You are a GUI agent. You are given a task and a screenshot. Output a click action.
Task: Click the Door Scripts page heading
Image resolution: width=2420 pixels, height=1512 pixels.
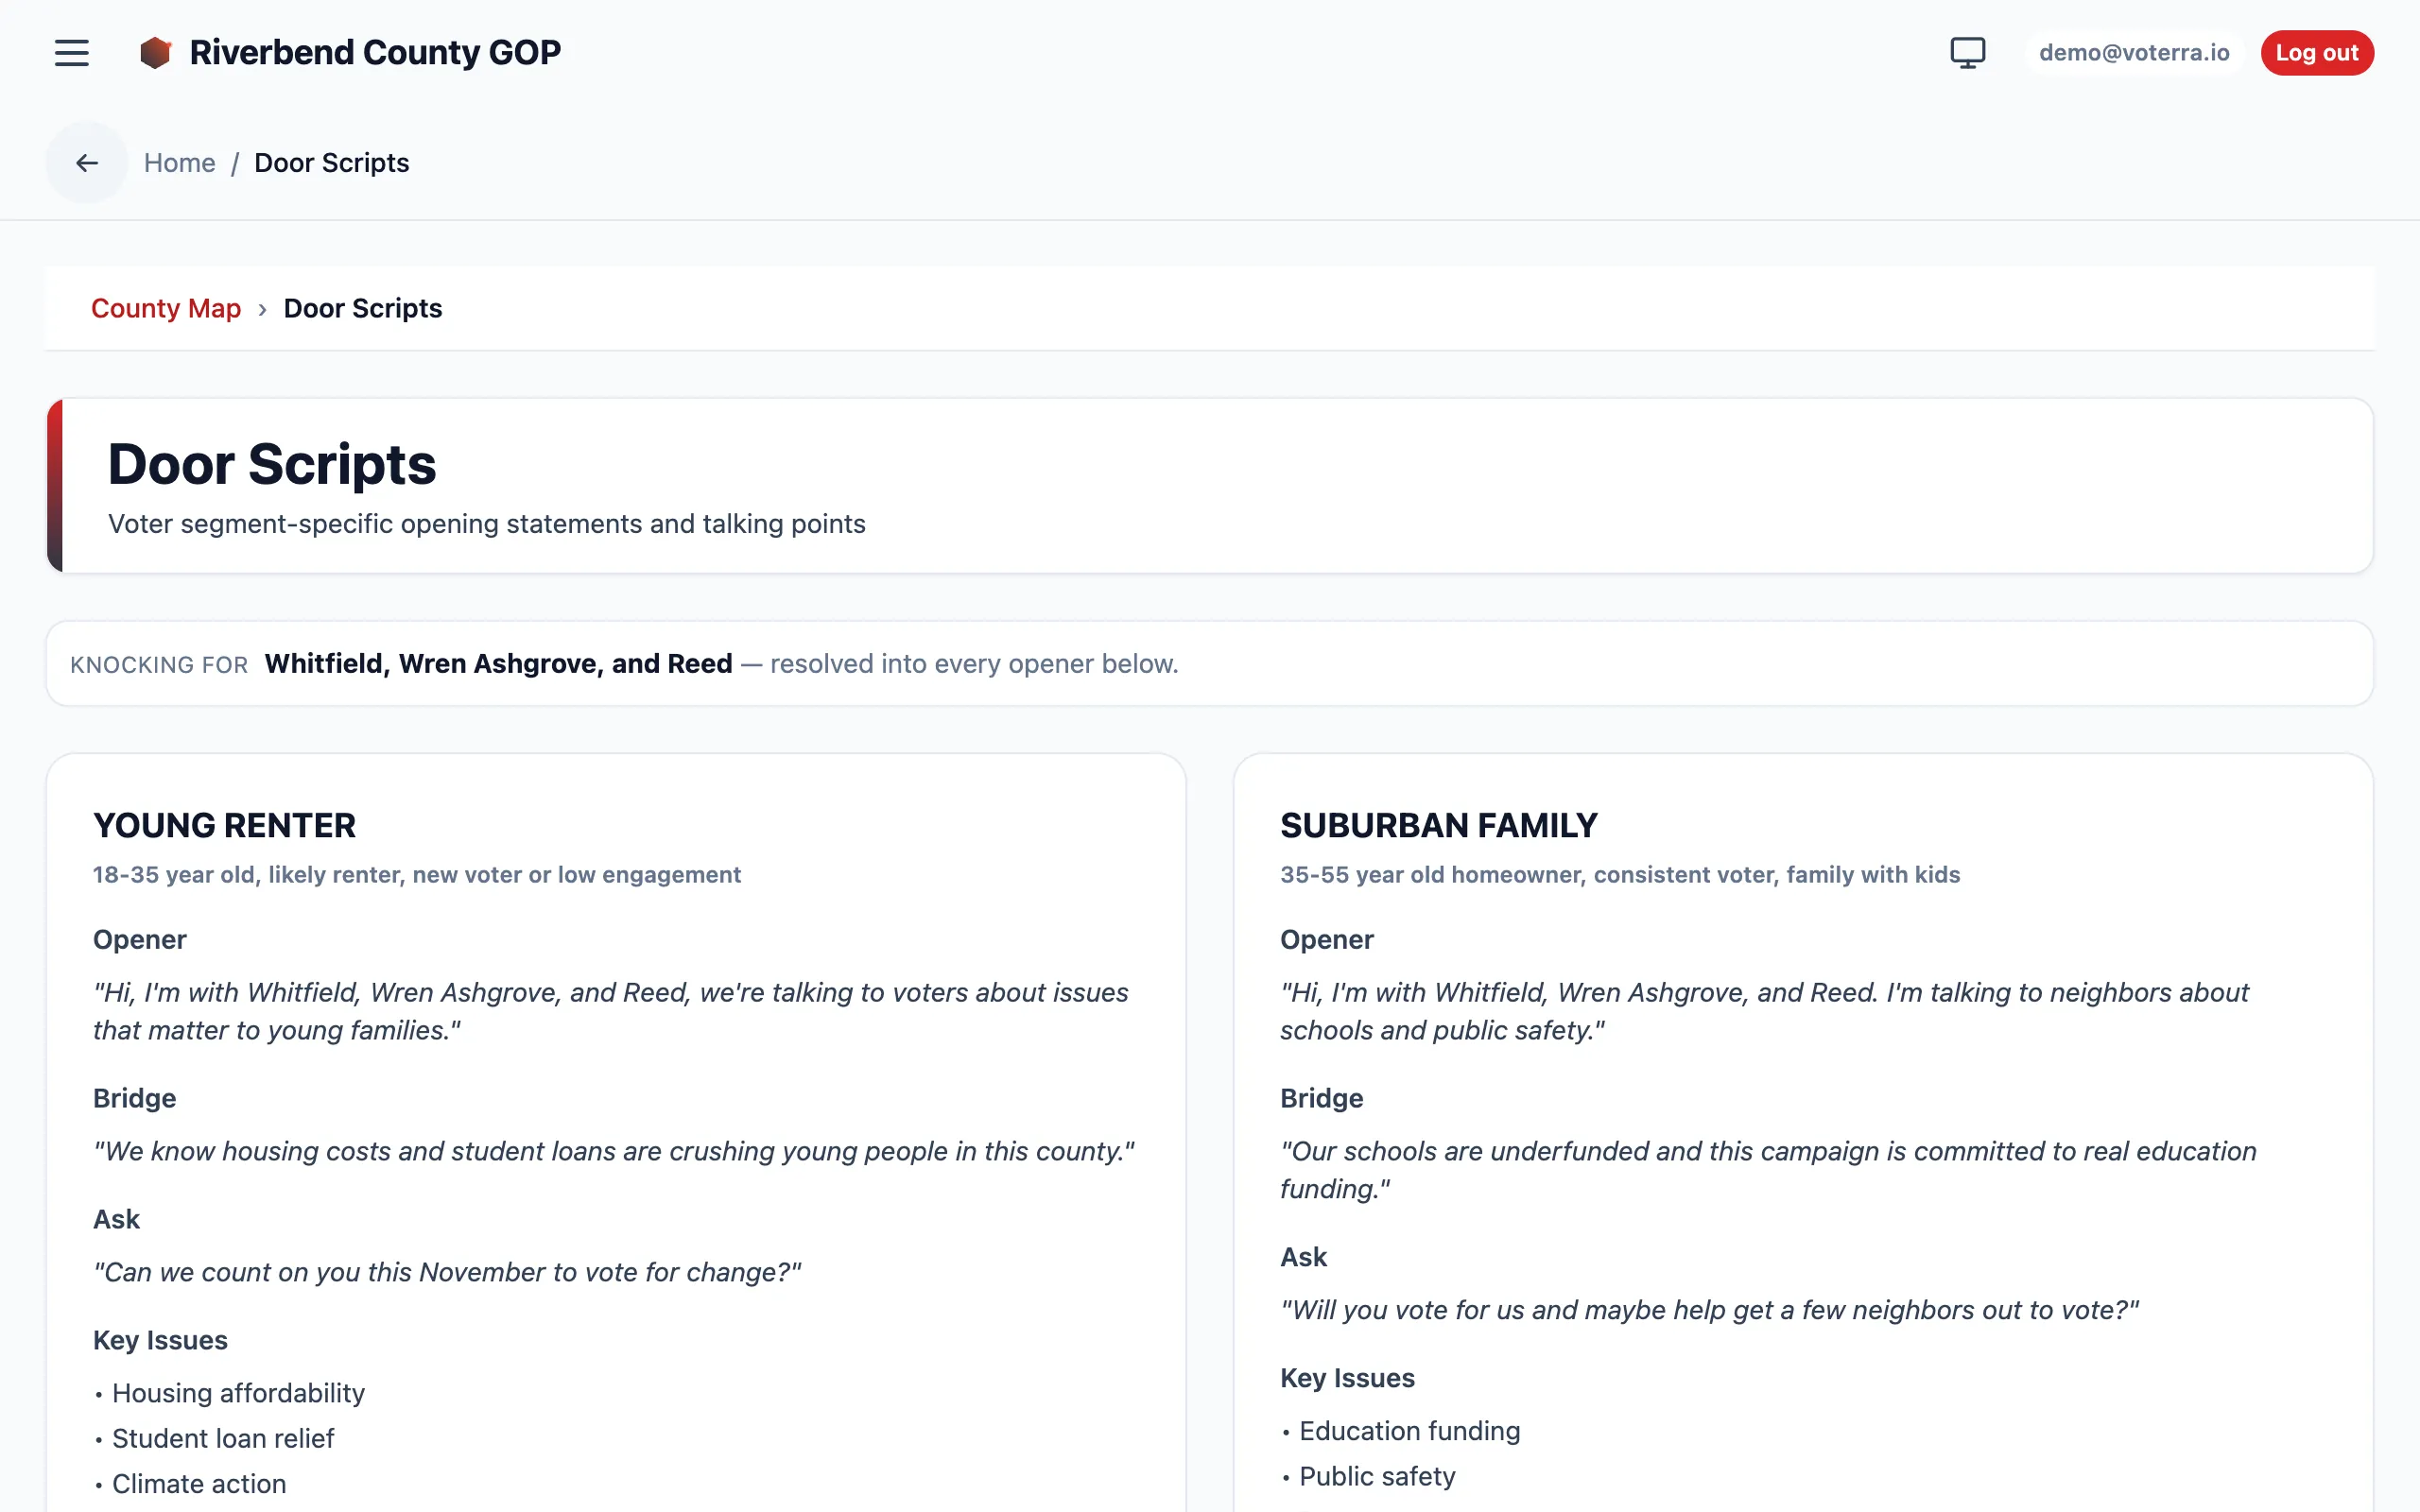272,464
